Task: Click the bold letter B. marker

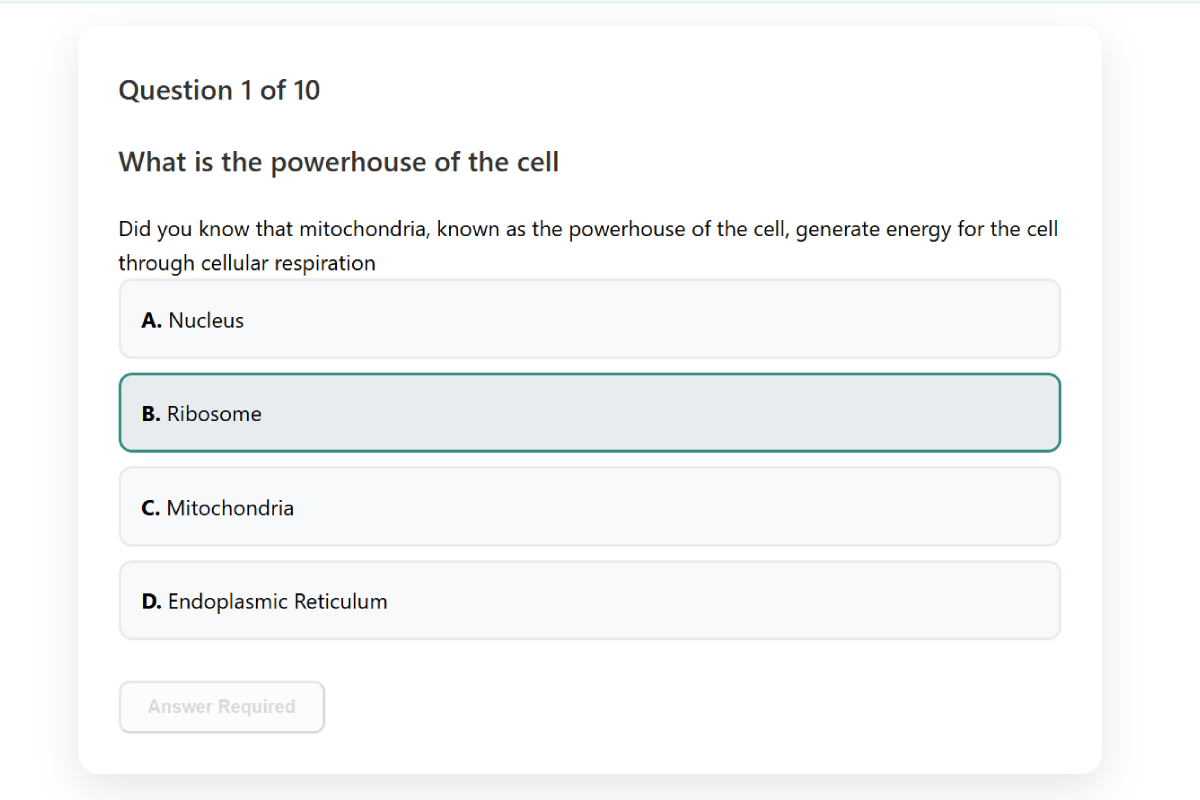Action: coord(151,414)
